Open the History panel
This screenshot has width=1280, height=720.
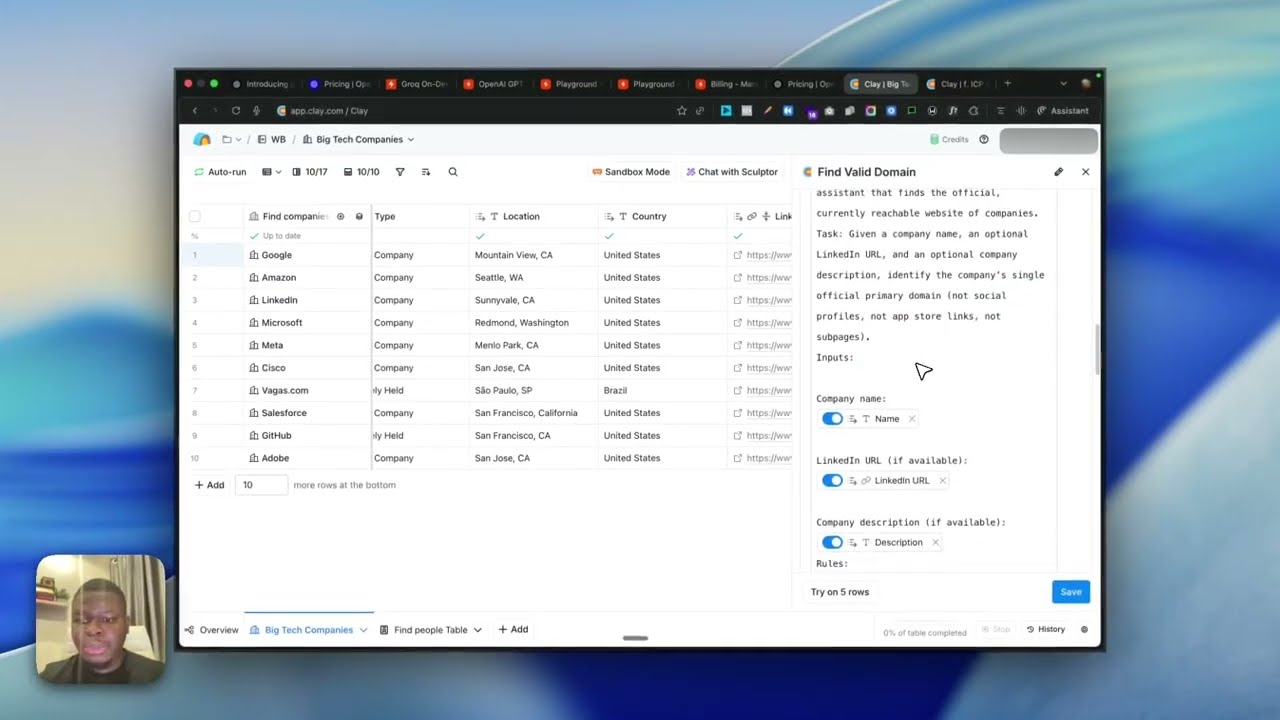coord(1046,629)
